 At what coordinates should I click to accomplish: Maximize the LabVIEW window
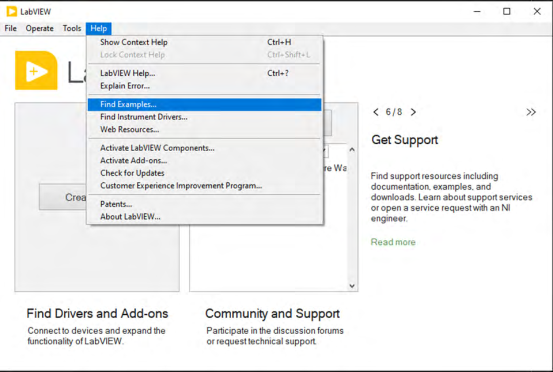pos(506,12)
